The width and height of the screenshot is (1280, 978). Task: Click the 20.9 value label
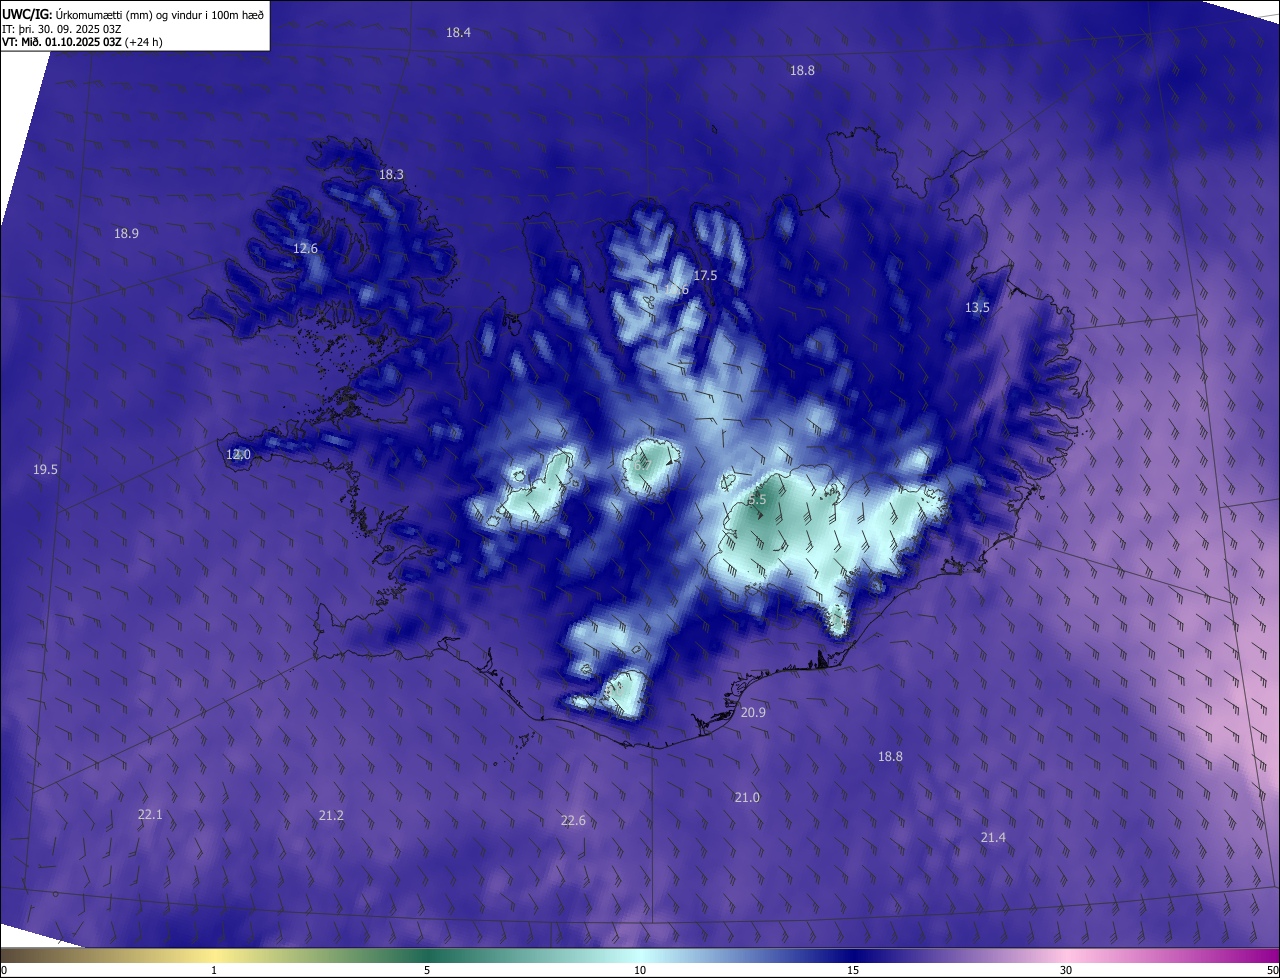click(x=753, y=713)
